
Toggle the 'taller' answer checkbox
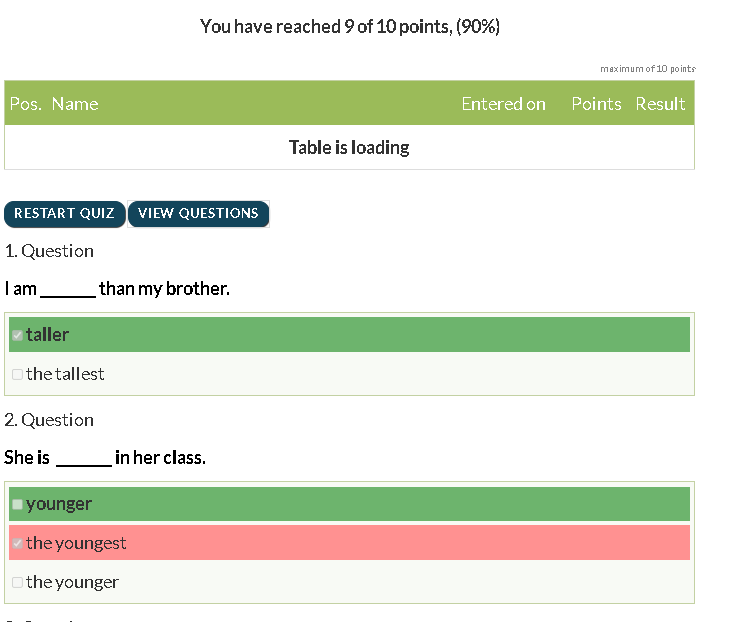pyautogui.click(x=17, y=335)
